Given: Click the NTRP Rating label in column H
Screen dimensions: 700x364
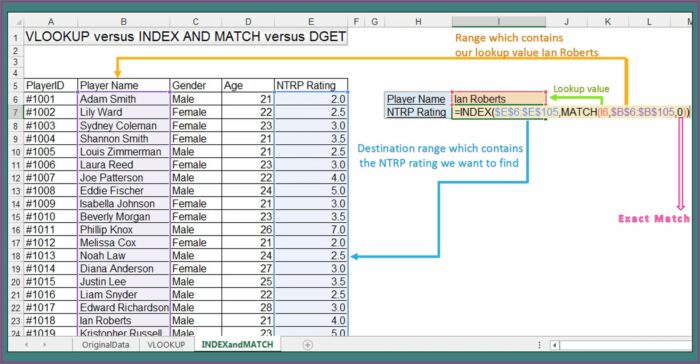Looking at the screenshot, I should [x=418, y=112].
